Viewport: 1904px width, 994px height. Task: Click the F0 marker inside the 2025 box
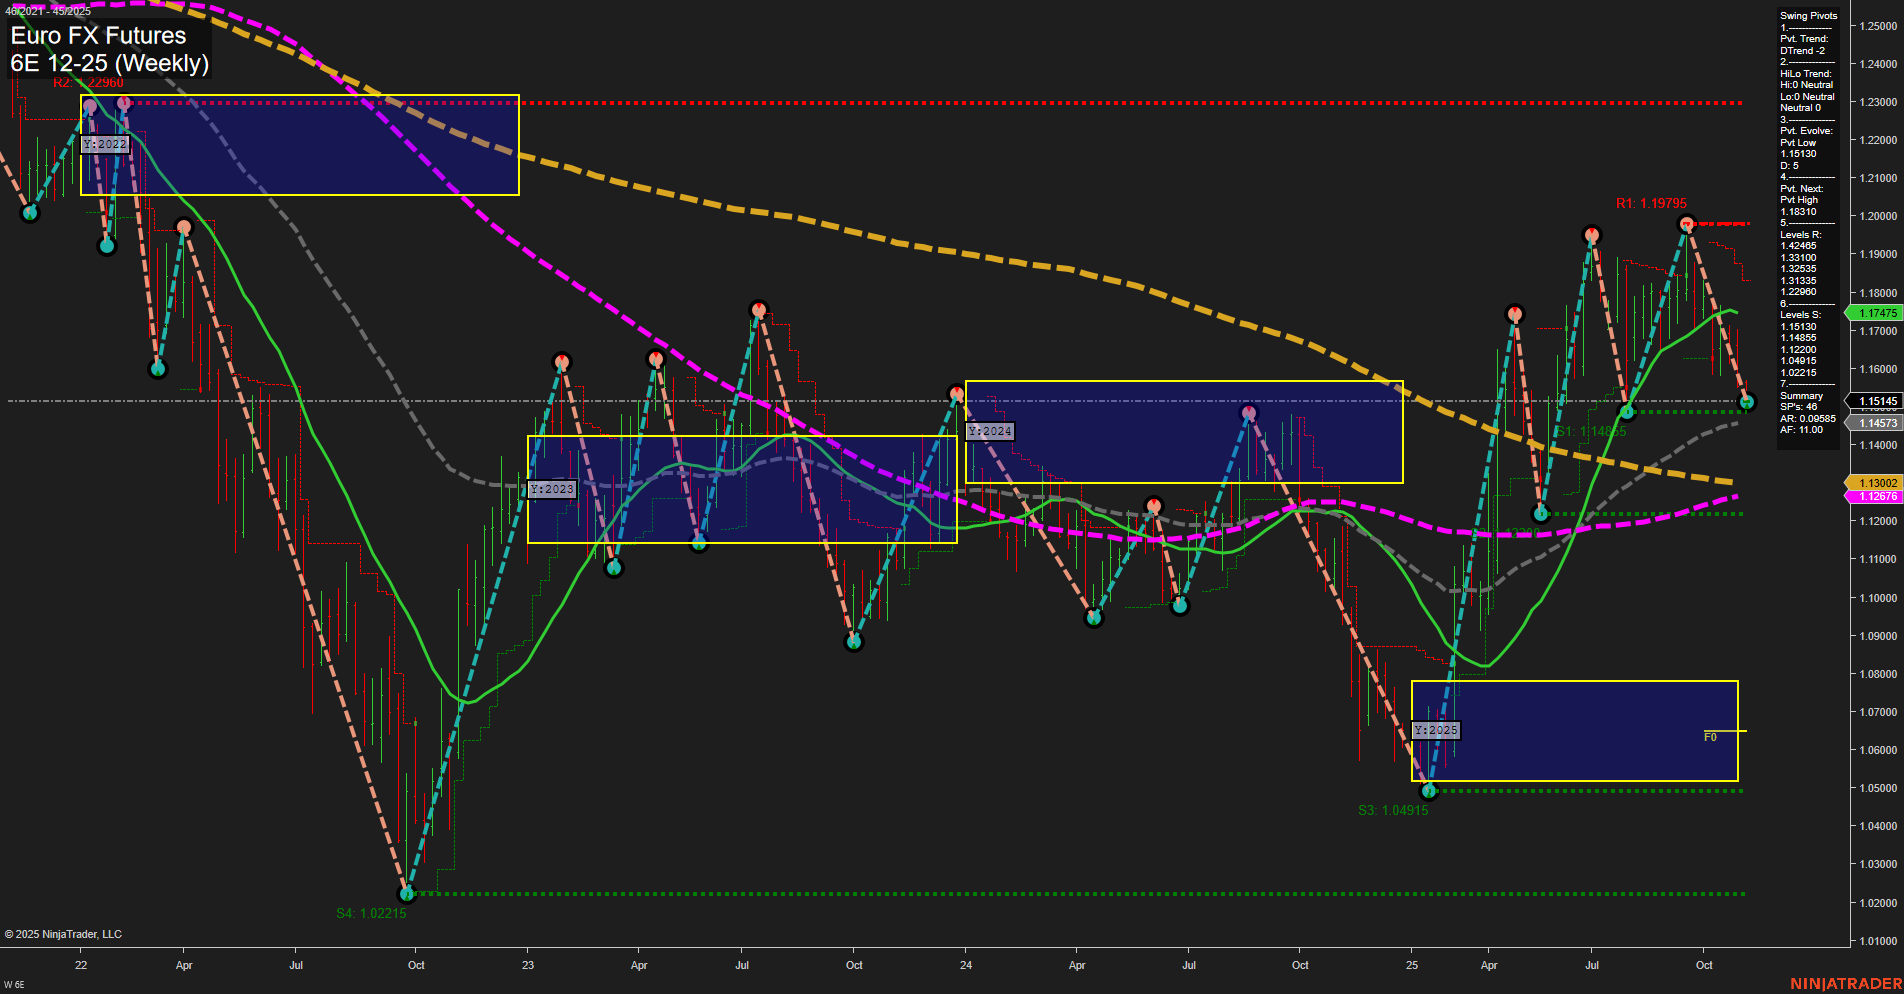pyautogui.click(x=1710, y=735)
